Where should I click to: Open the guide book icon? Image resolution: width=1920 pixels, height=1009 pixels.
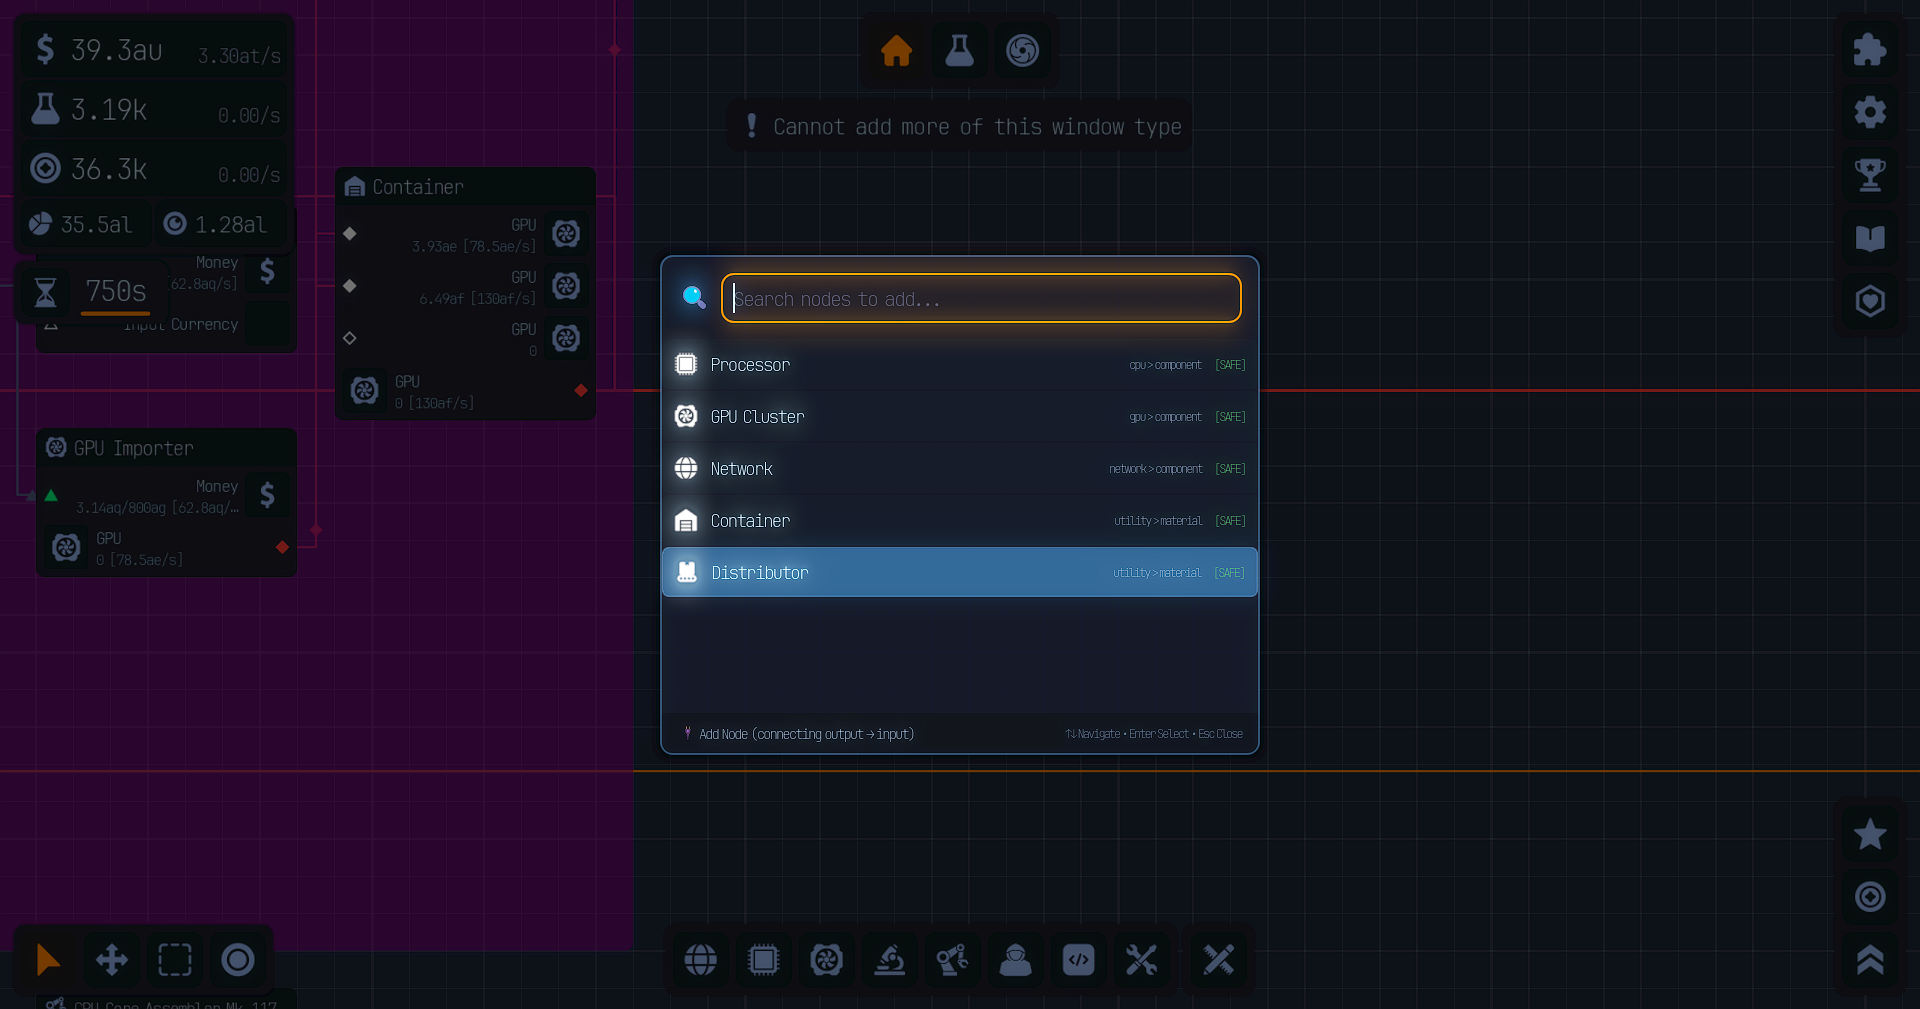[x=1869, y=238]
